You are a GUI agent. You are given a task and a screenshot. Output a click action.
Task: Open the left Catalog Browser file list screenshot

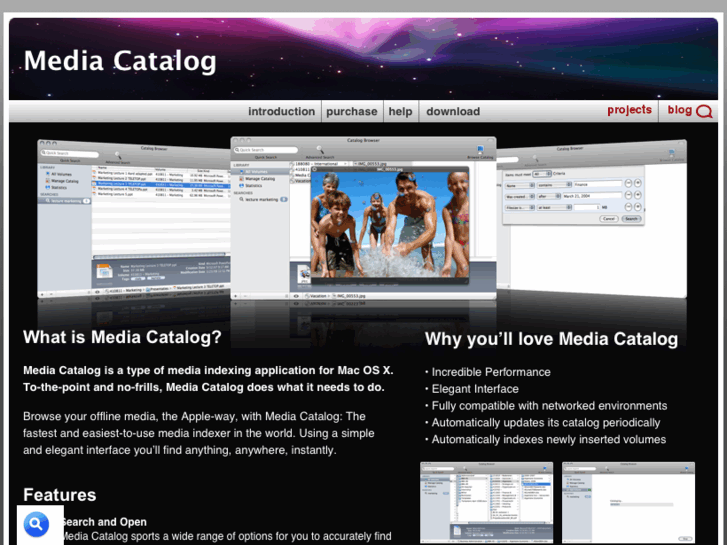point(134,219)
